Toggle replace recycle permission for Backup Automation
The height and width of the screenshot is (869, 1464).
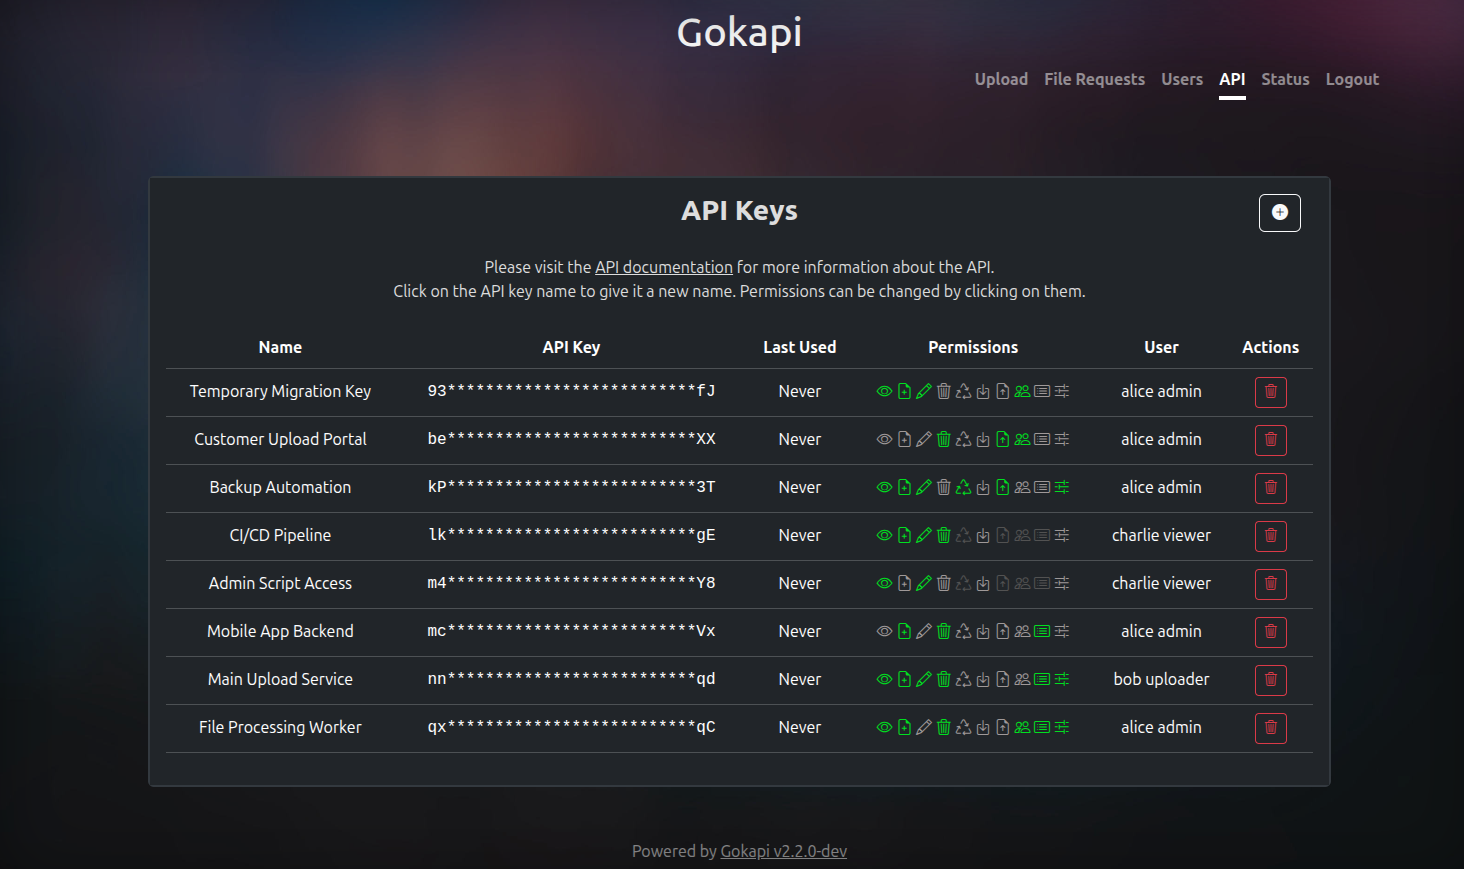[963, 487]
